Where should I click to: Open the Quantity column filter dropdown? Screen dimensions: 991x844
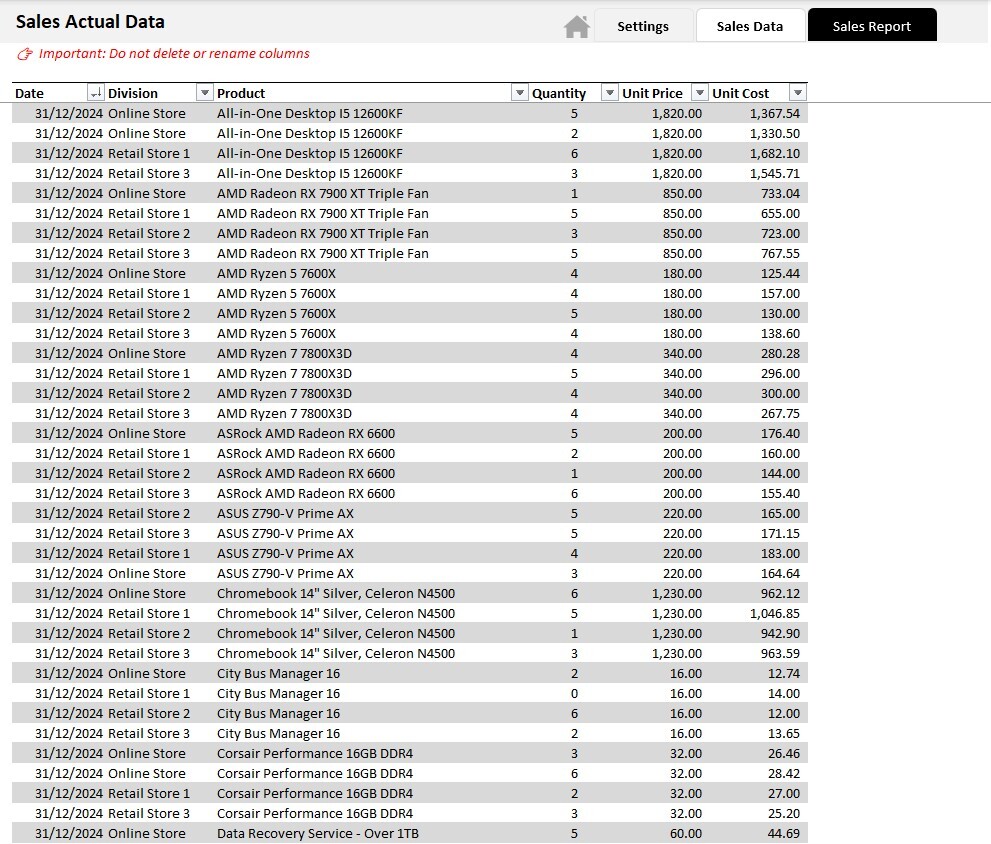point(610,93)
